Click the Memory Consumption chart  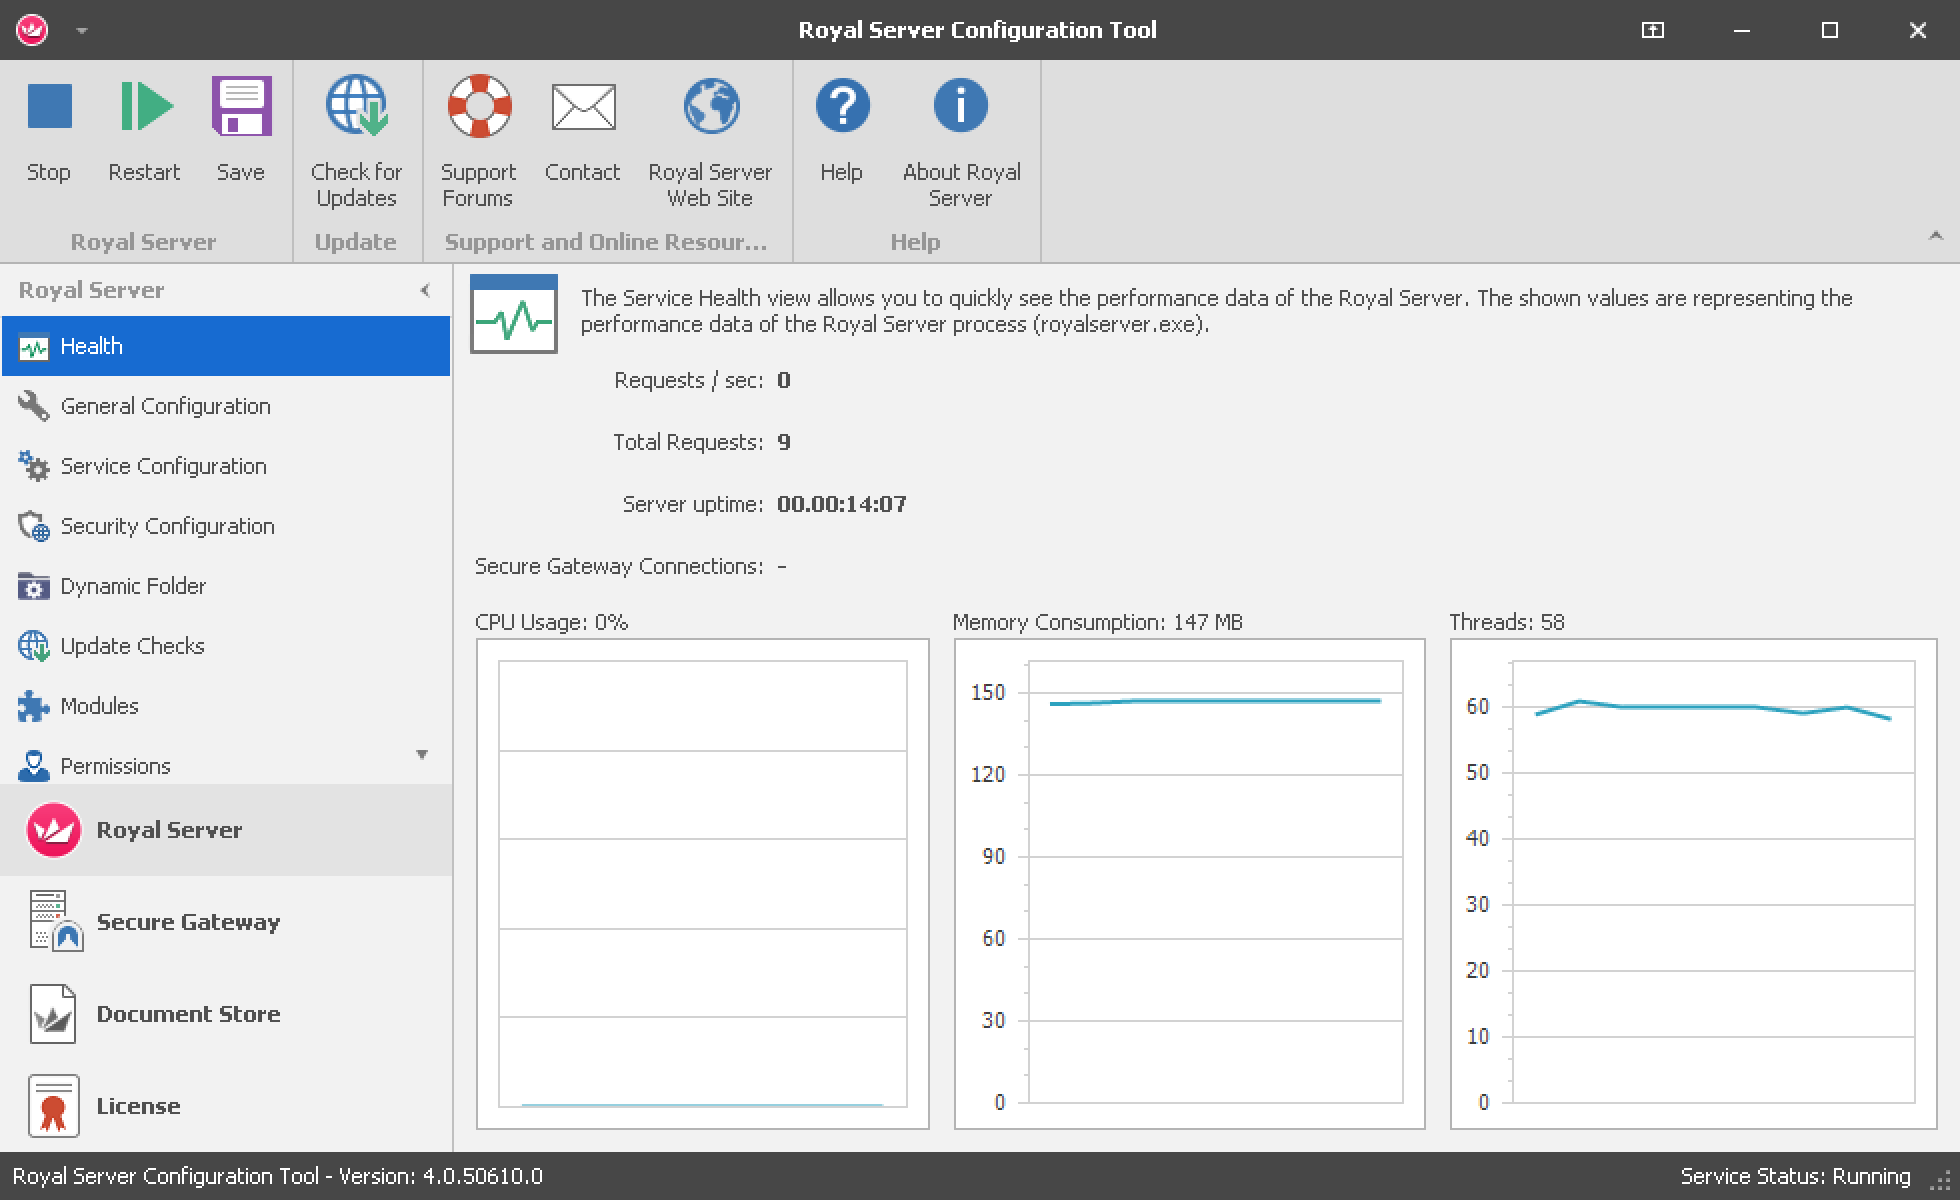click(1189, 884)
